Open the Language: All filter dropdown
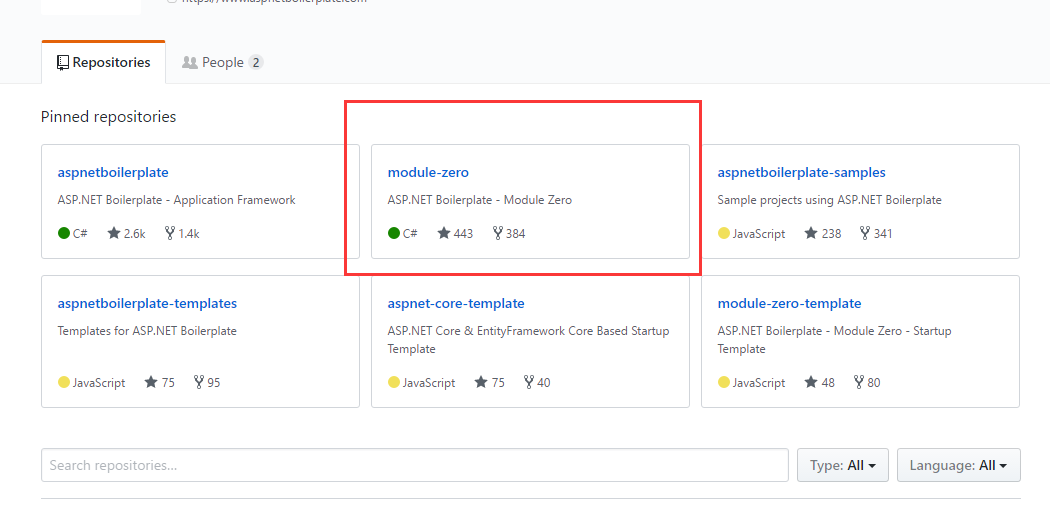This screenshot has height=511, width=1050. point(959,465)
